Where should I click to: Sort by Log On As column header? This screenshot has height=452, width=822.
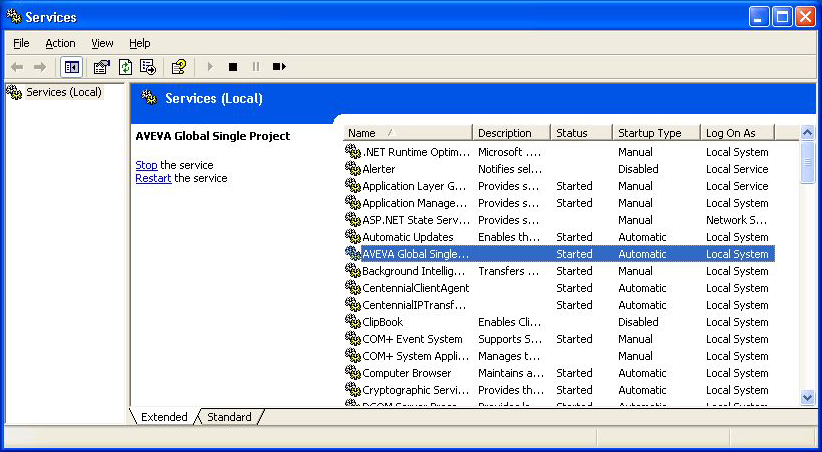pyautogui.click(x=737, y=133)
